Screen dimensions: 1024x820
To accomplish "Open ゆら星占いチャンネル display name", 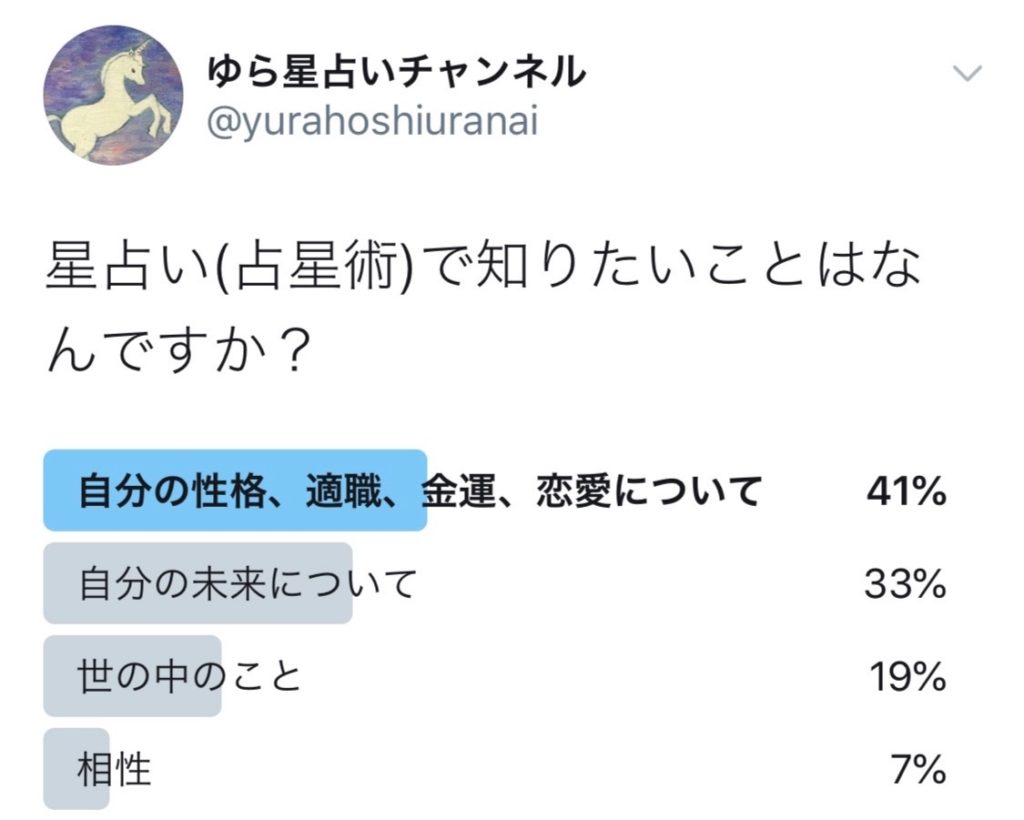I will click(396, 72).
